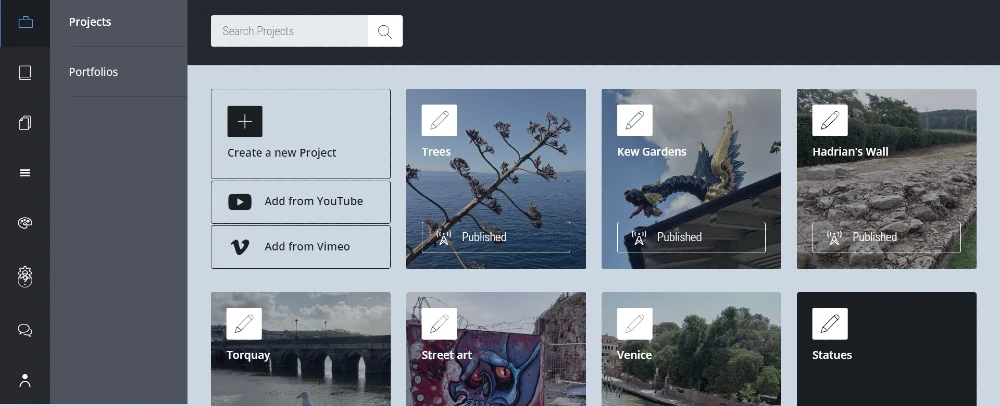Open the stacked pages sidebar icon

click(25, 122)
